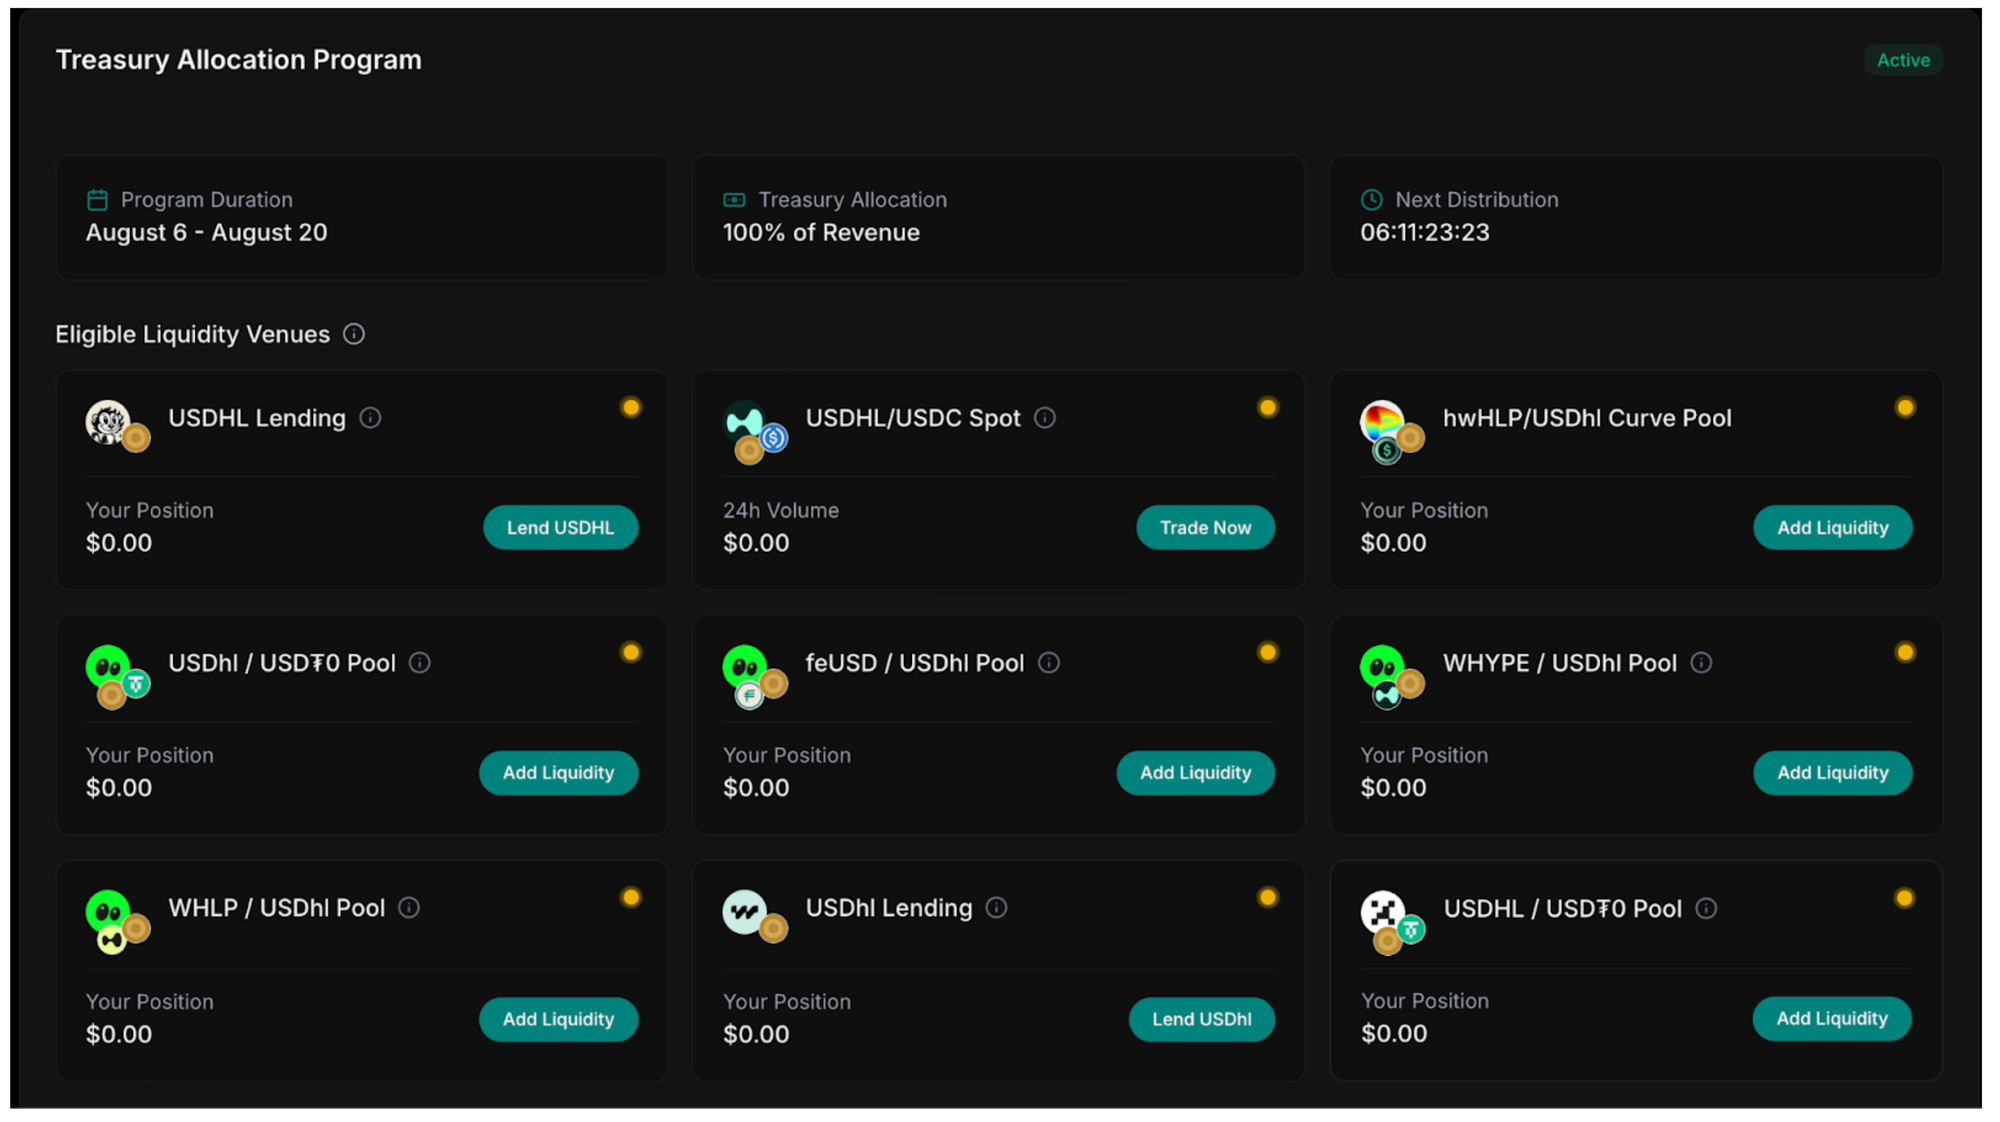2000x1122 pixels.
Task: Add Liquidity to WHLP / USDhl Pool
Action: [558, 1019]
